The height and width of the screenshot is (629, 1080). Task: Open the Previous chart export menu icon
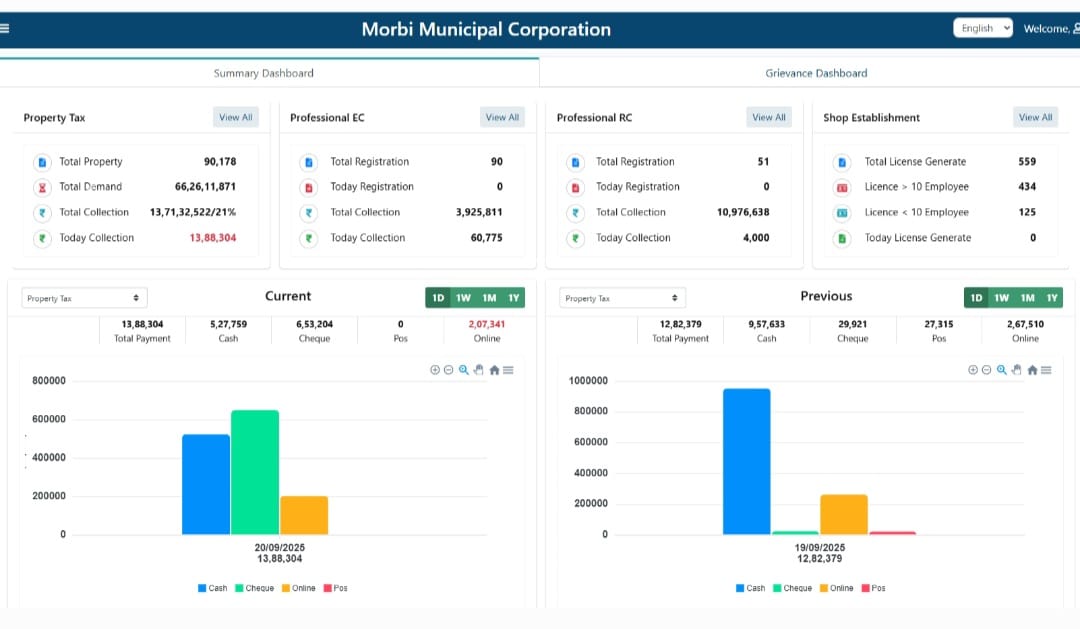(1046, 370)
